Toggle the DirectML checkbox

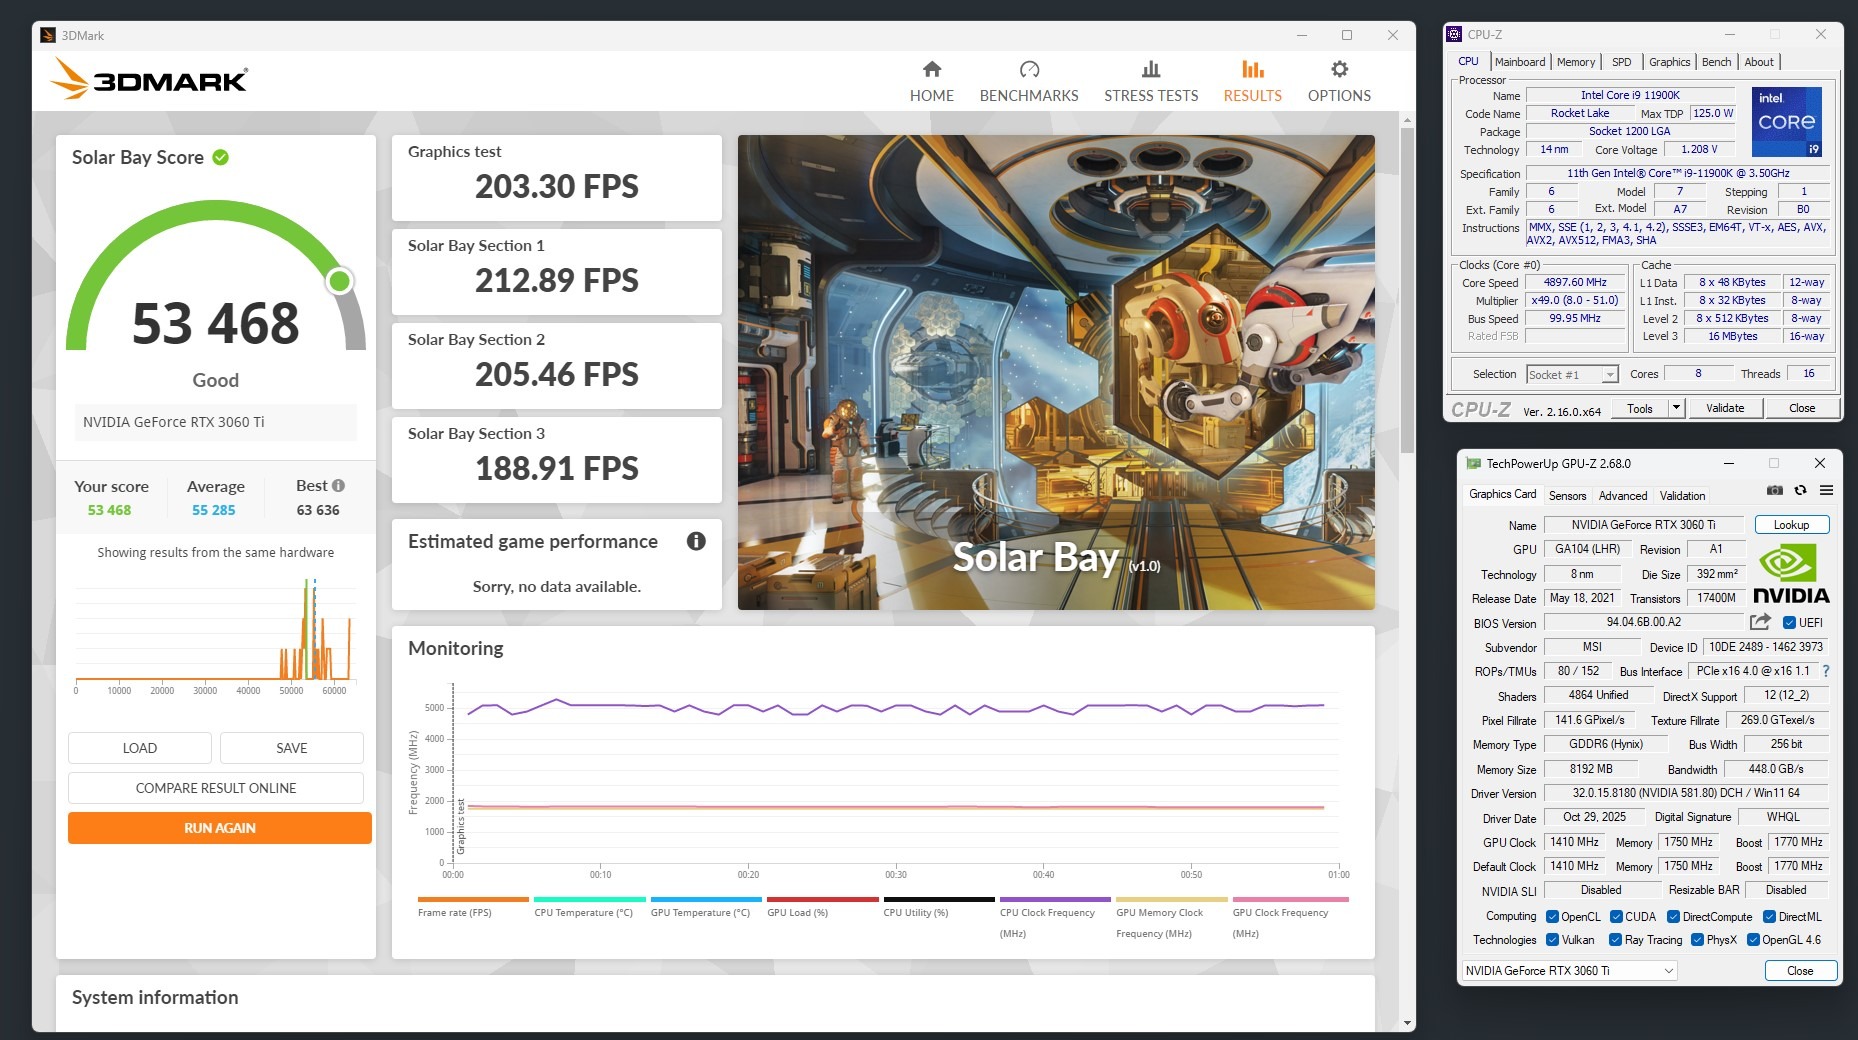[x=1769, y=917]
